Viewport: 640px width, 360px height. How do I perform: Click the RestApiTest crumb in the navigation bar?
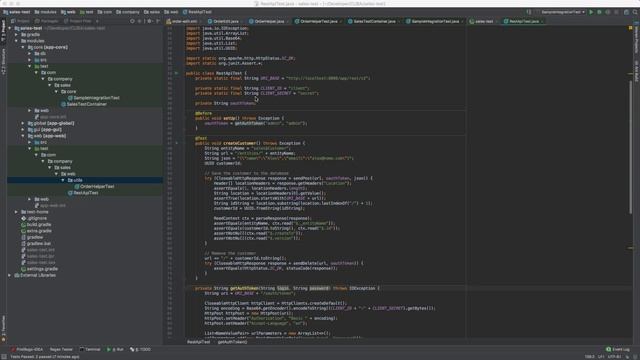coord(198,12)
